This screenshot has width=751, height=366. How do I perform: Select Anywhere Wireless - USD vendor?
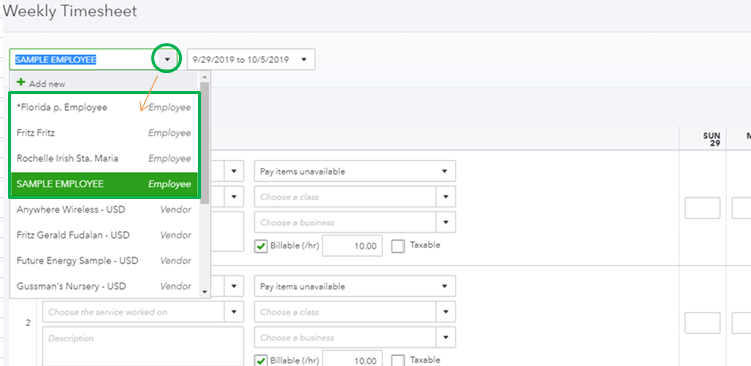[103, 209]
